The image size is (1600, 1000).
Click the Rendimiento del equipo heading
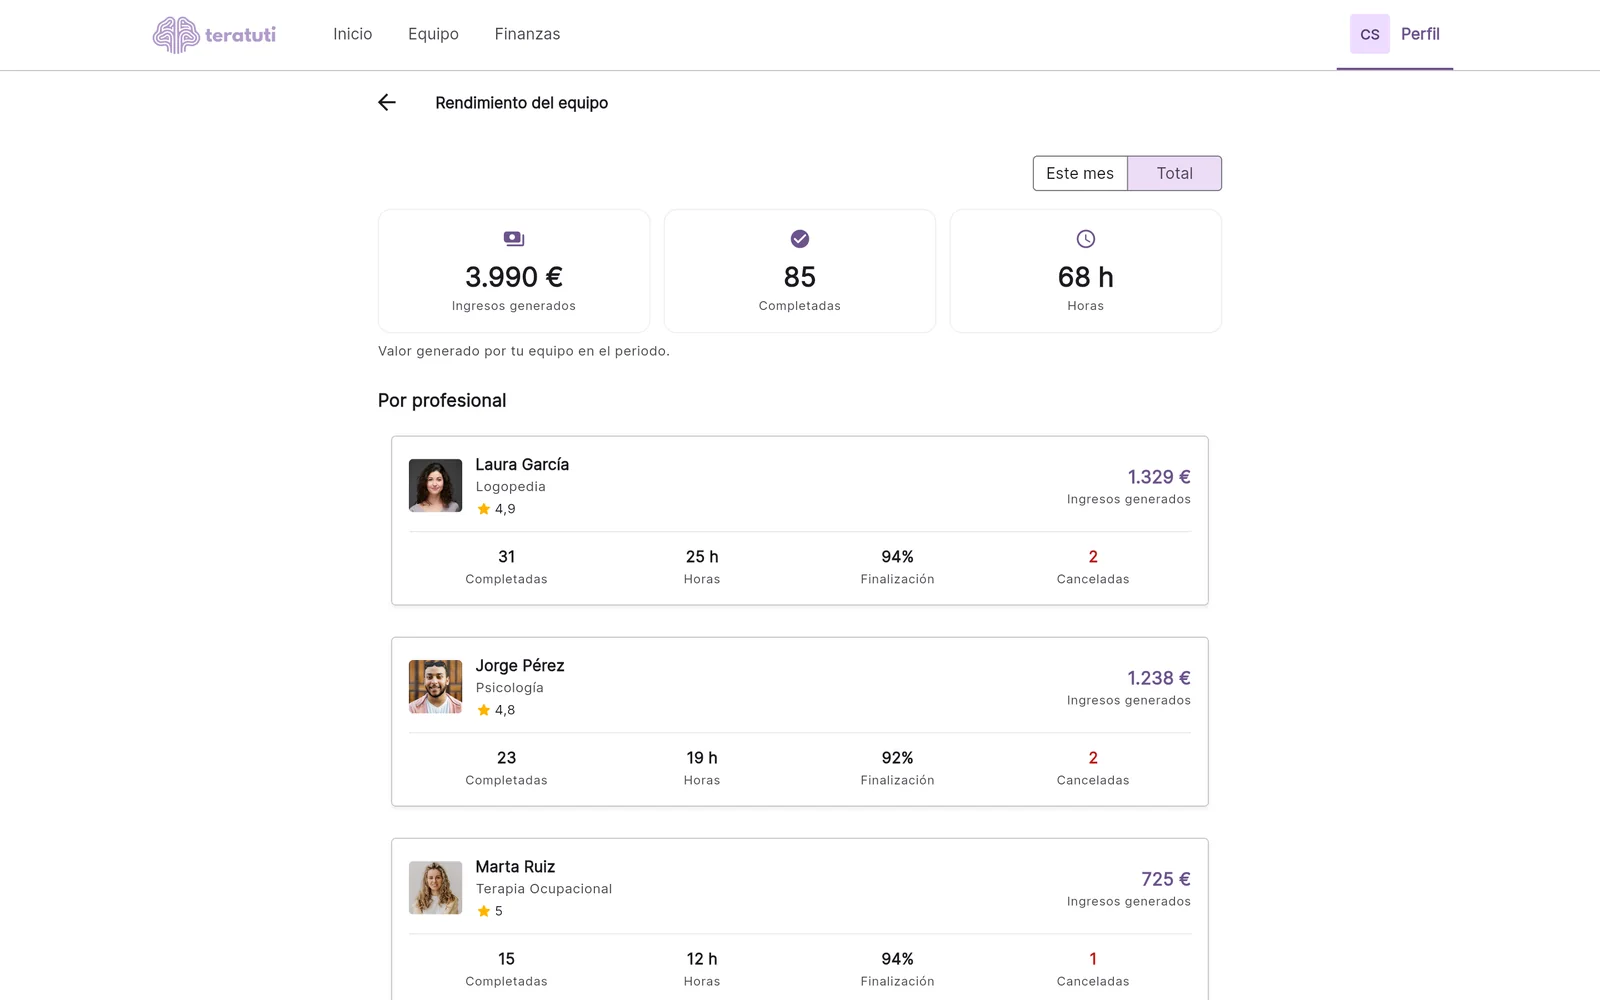pyautogui.click(x=522, y=103)
